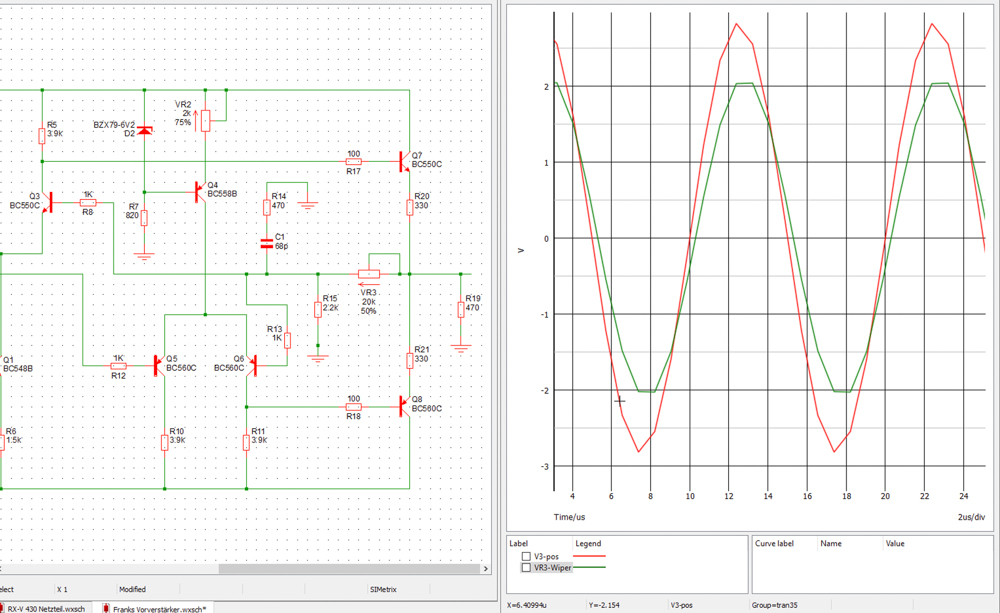Screen dimensions: 1000x613
Task: Click 'Y=-2.154' status bar value
Action: (x=603, y=605)
